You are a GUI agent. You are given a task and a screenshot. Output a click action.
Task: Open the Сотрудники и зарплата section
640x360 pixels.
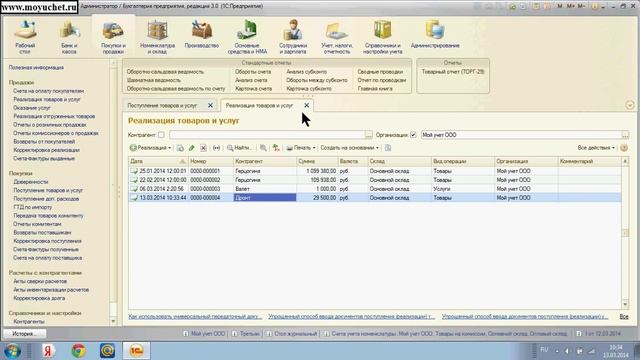pyautogui.click(x=293, y=37)
